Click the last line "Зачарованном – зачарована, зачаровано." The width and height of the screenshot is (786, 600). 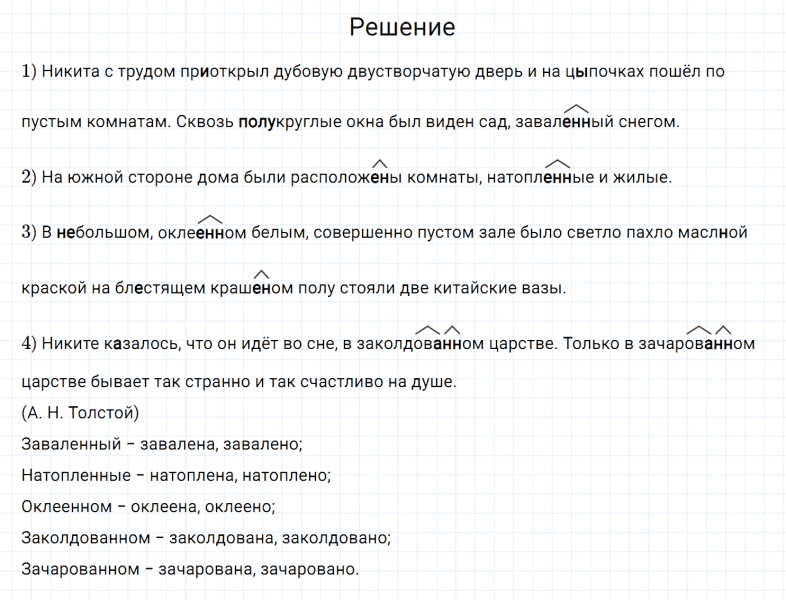pyautogui.click(x=189, y=569)
